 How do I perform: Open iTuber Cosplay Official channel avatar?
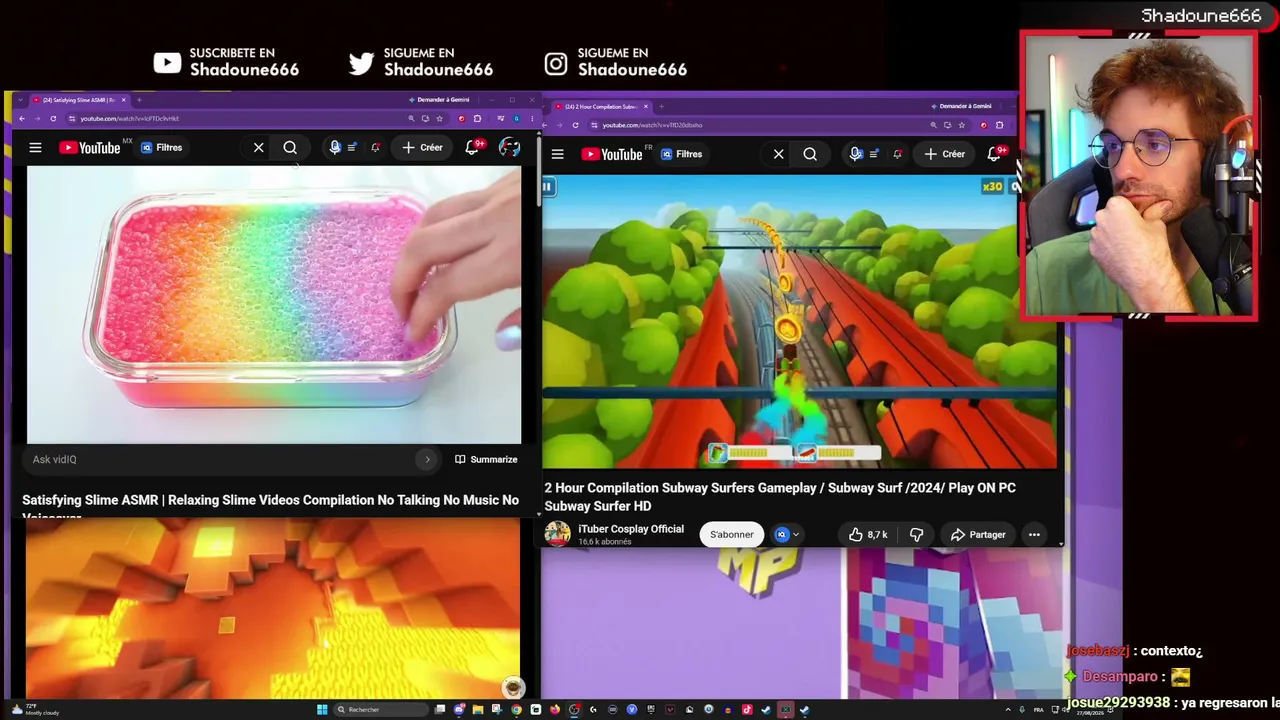557,534
